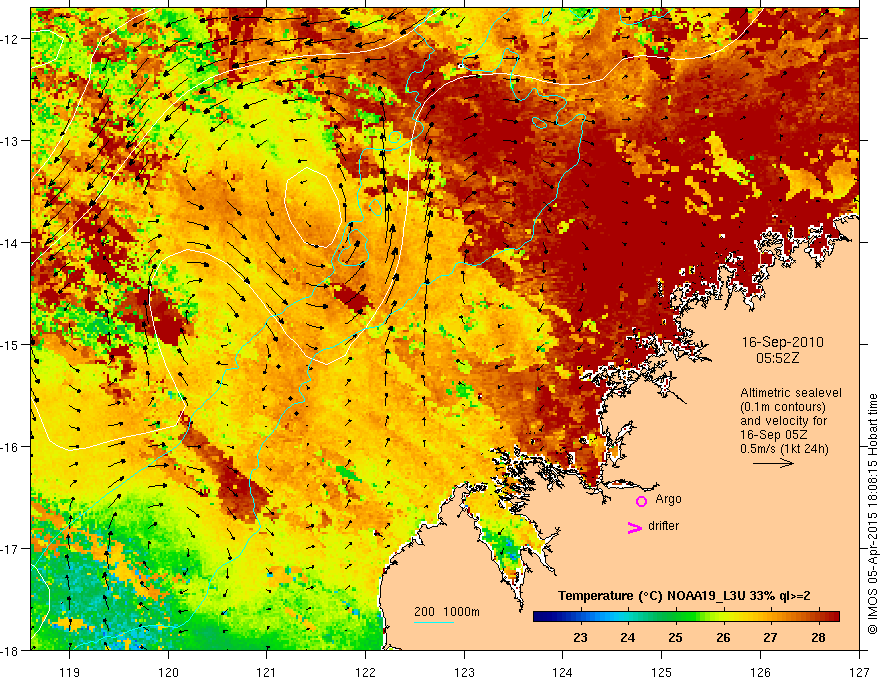Viewport: 880px width, 680px height.
Task: Select the time label 05:52Z
Action: tap(777, 358)
